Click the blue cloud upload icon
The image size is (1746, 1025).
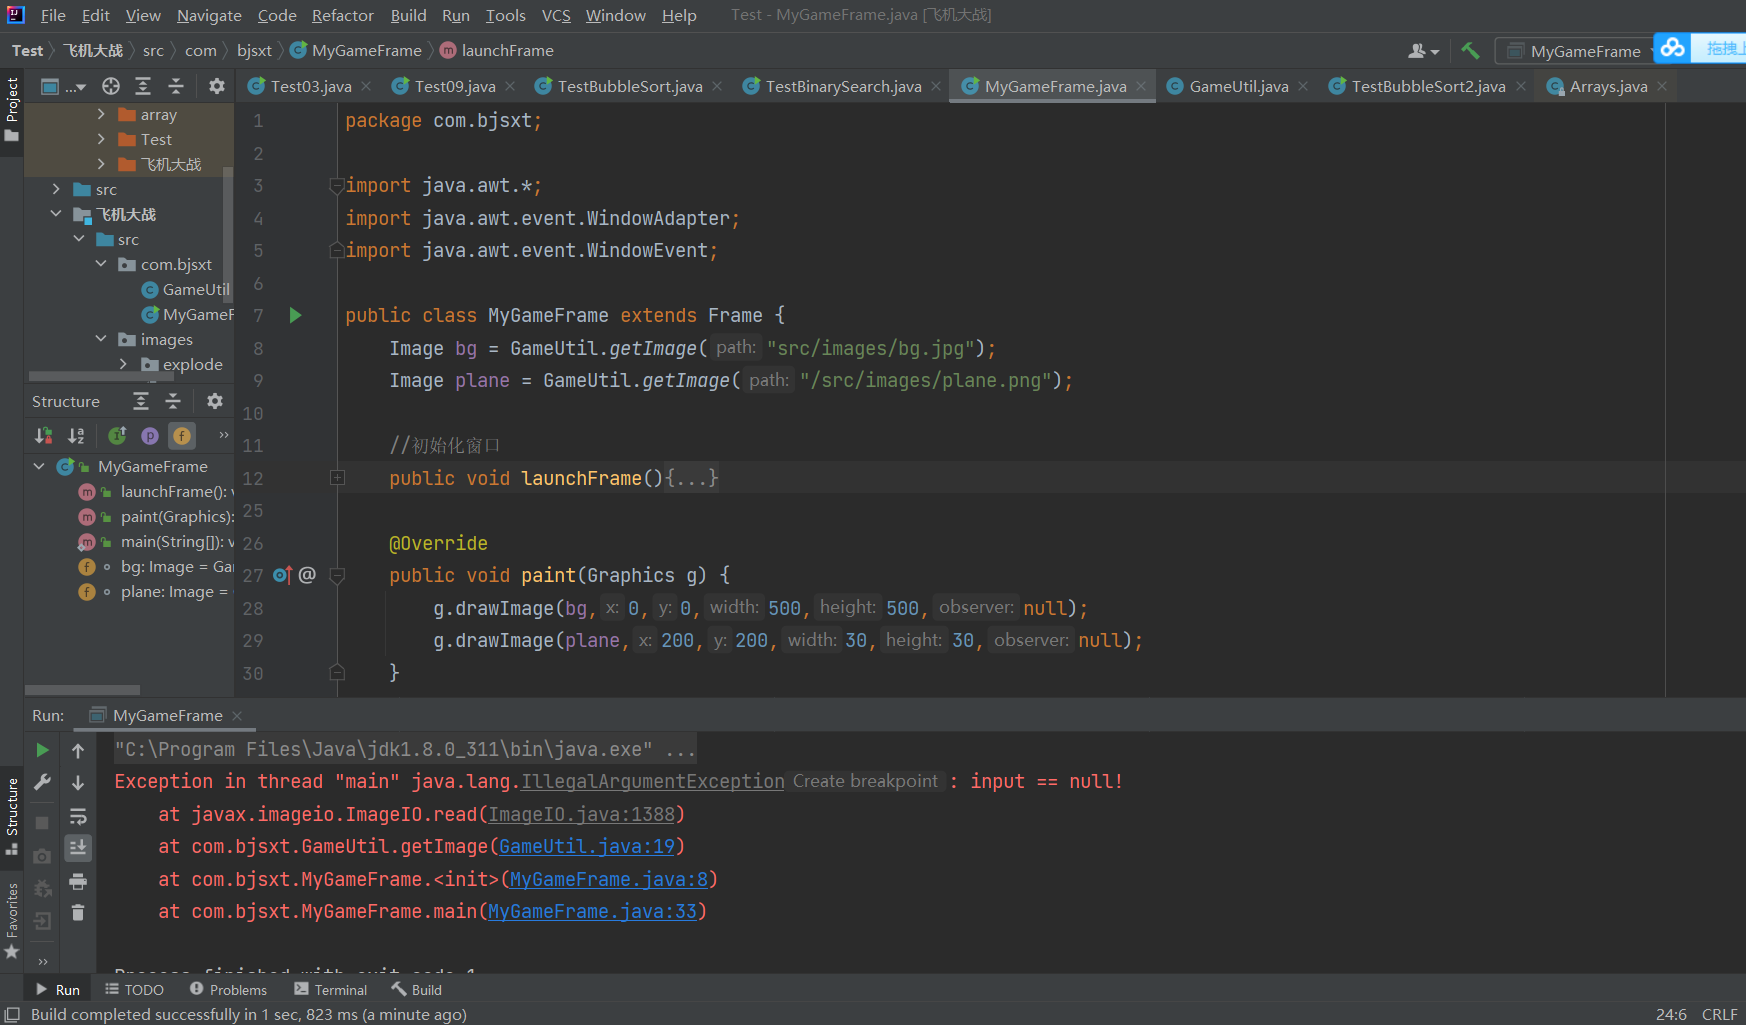click(x=1673, y=48)
